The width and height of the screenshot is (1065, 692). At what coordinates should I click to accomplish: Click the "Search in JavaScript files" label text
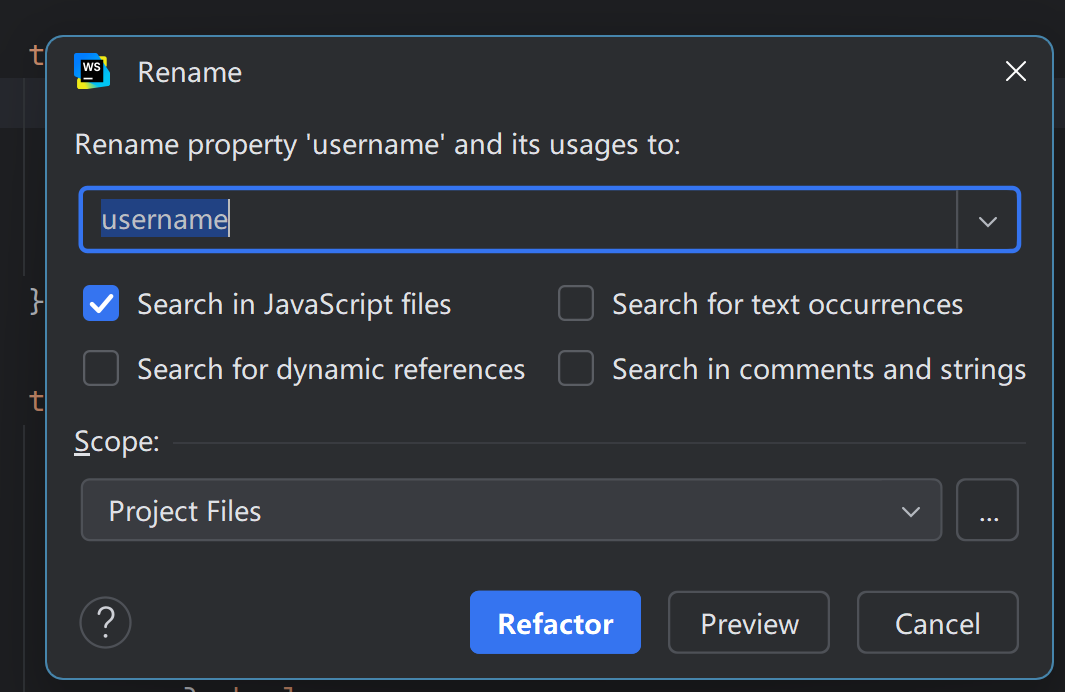coord(294,304)
